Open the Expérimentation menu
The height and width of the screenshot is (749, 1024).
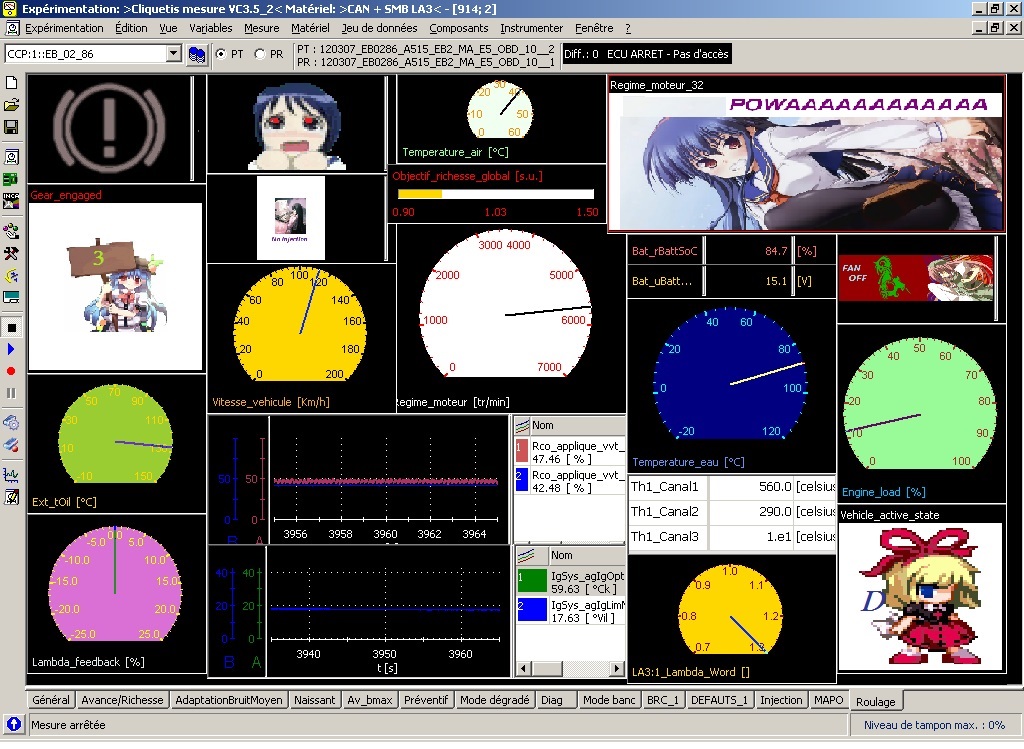click(64, 28)
